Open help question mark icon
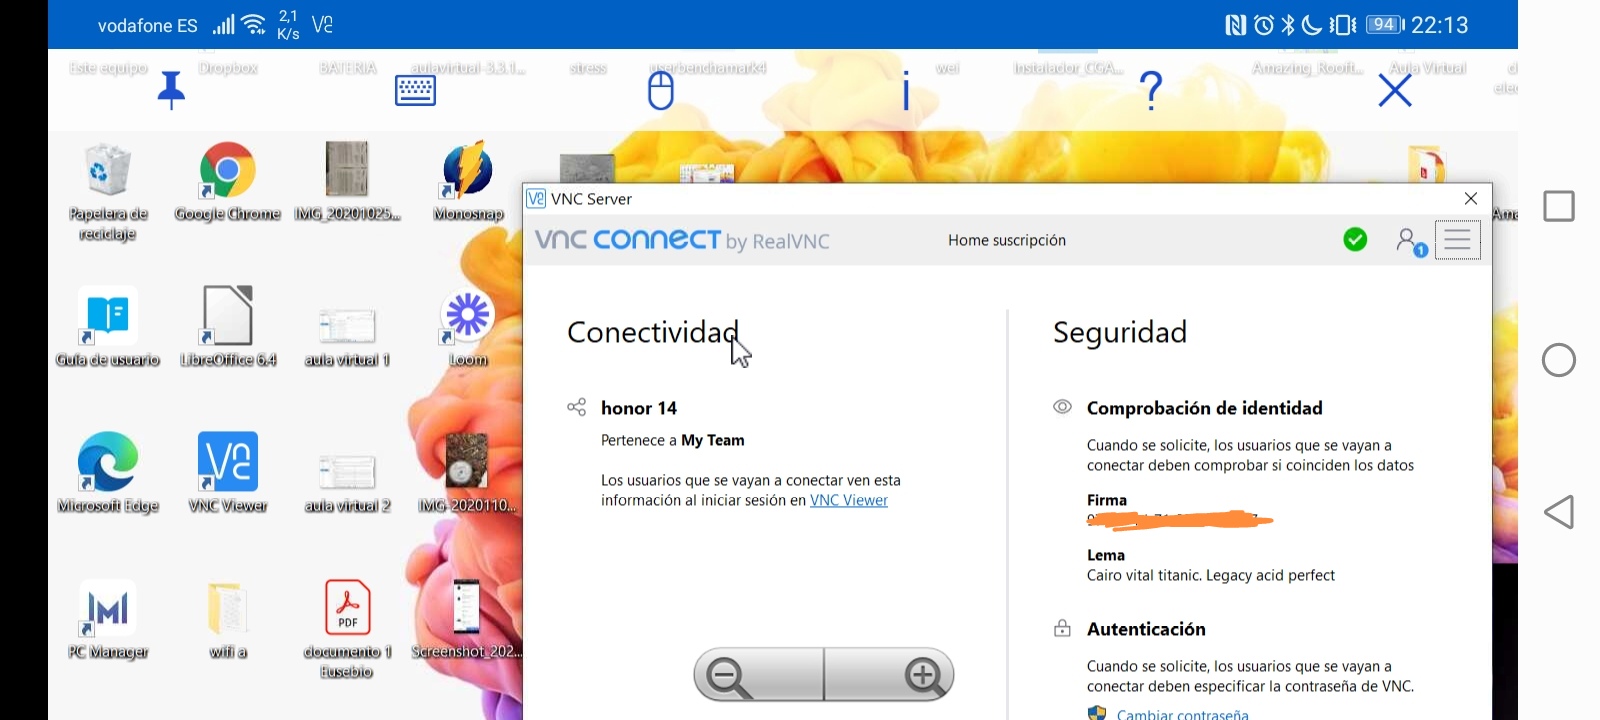Viewport: 1600px width, 720px height. (1151, 91)
